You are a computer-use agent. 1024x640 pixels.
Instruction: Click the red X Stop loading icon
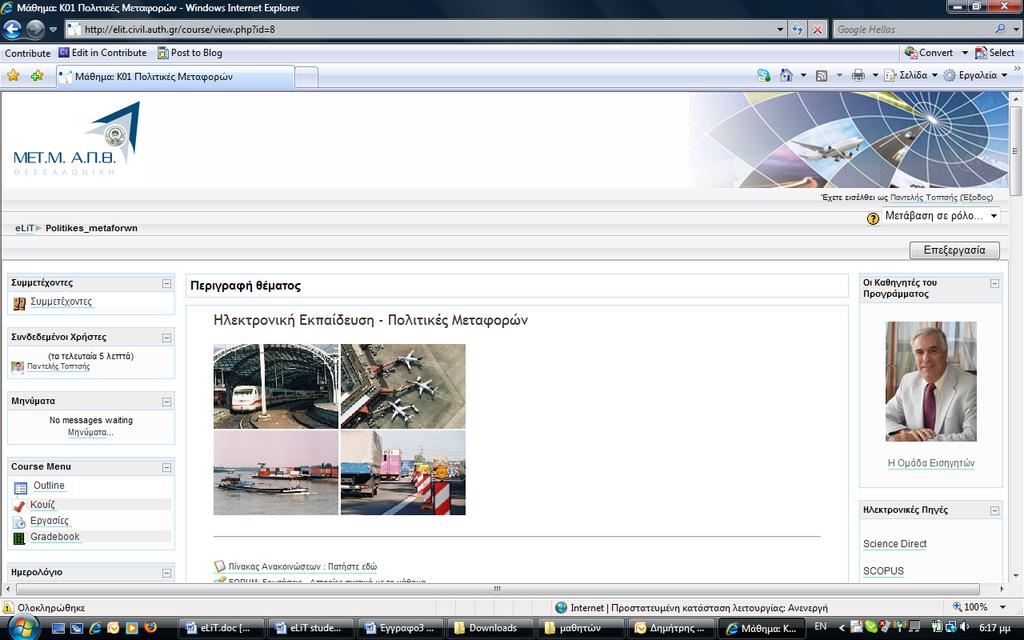[x=817, y=29]
